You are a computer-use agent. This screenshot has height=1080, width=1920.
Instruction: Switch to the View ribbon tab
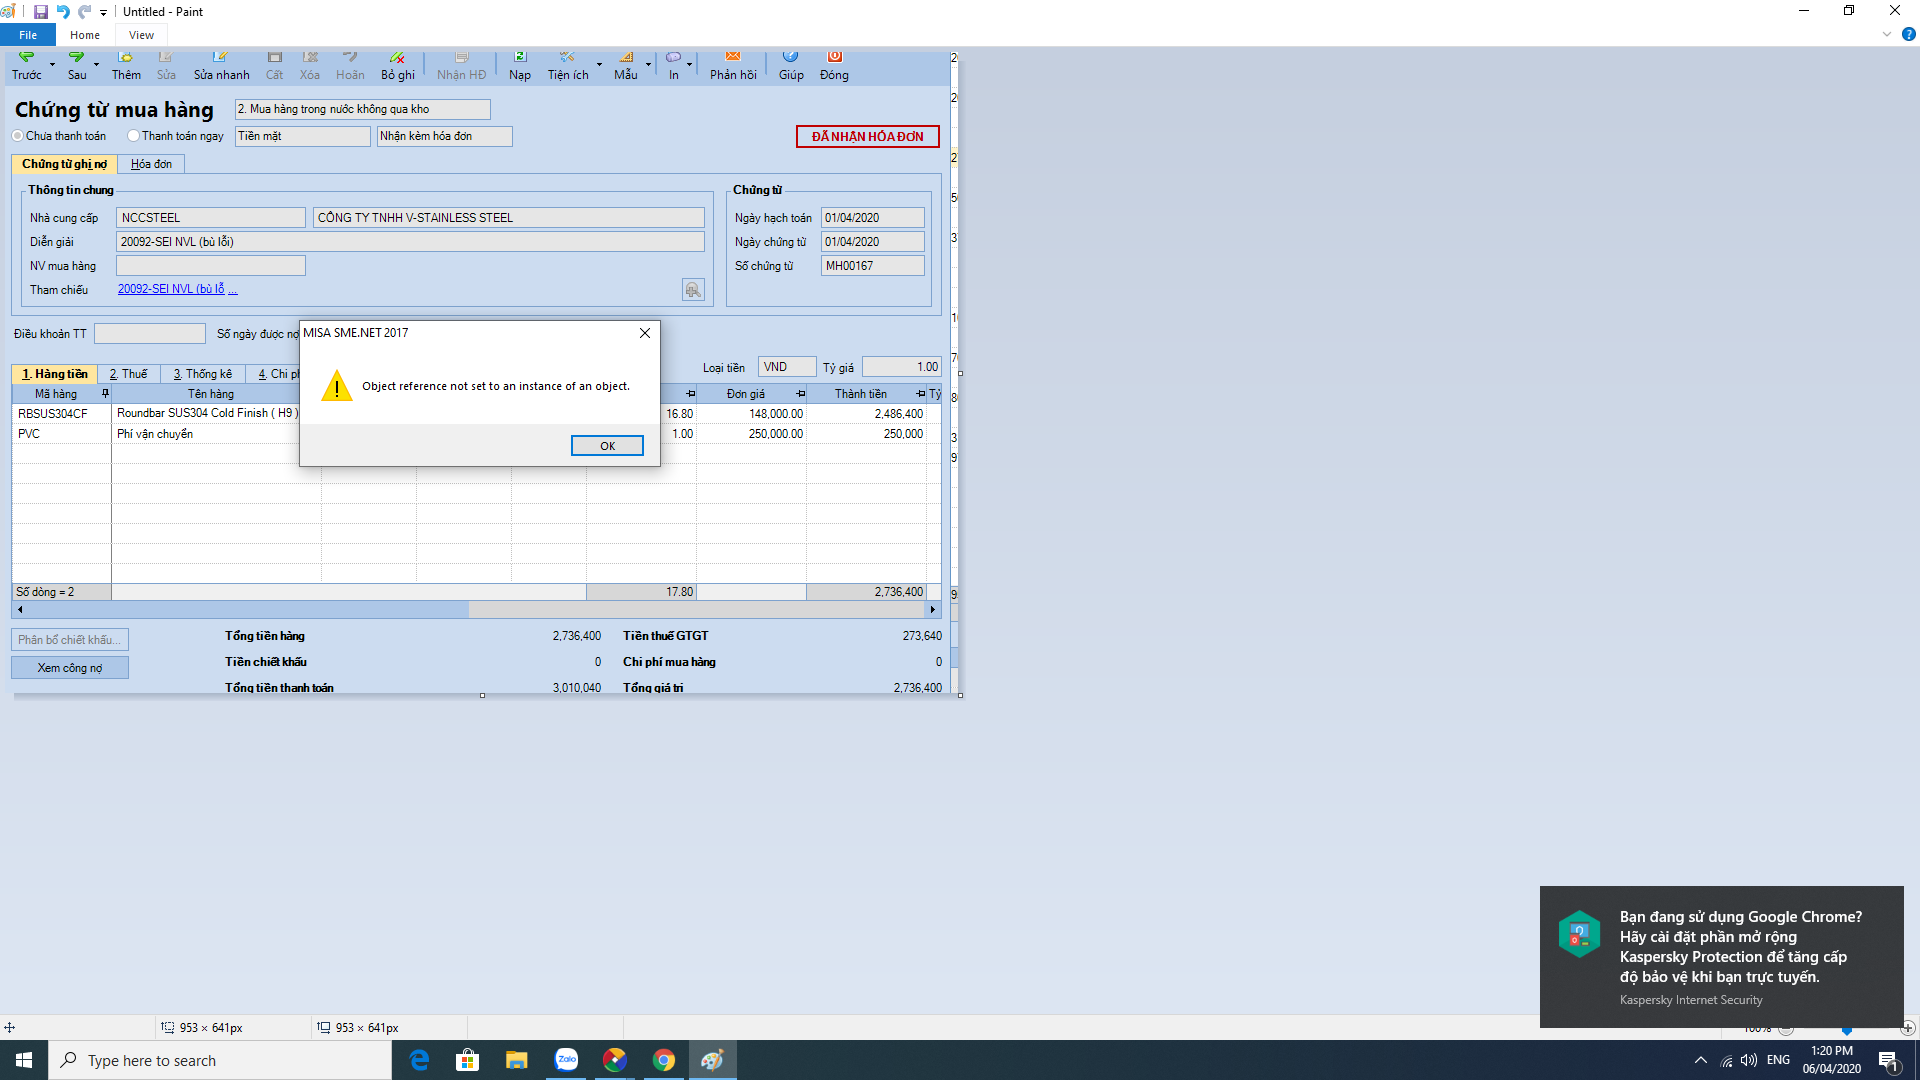141,35
